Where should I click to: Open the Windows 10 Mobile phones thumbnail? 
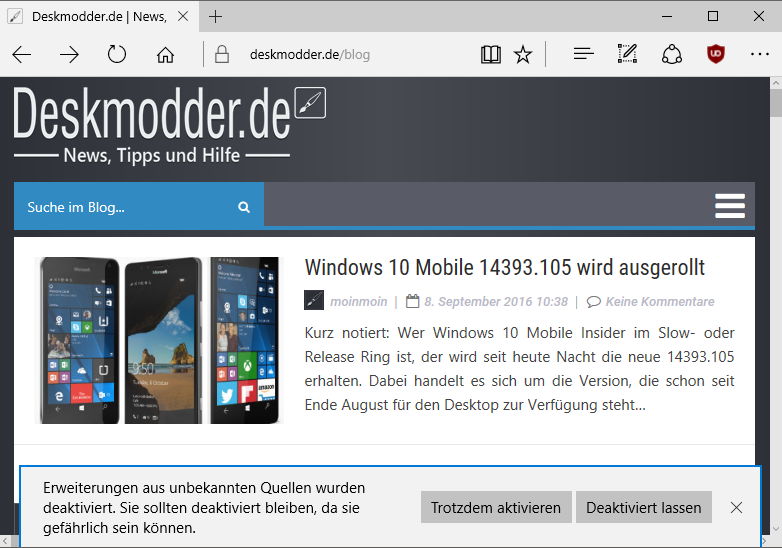159,341
